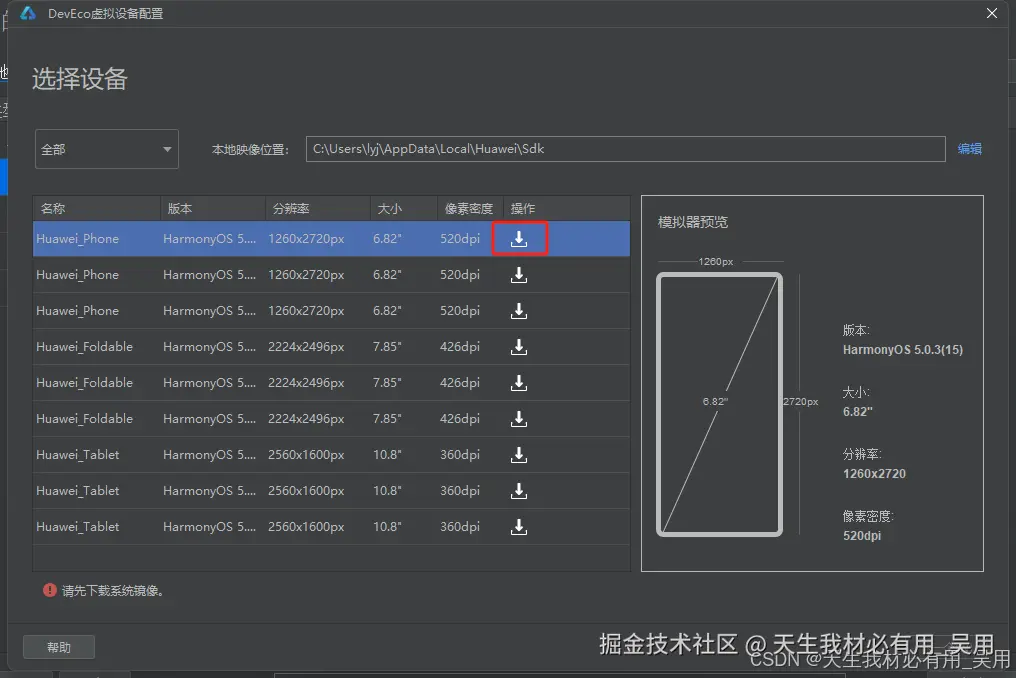Click the 模拟器预览 panel title
Viewport: 1016px width, 678px height.
tap(693, 222)
